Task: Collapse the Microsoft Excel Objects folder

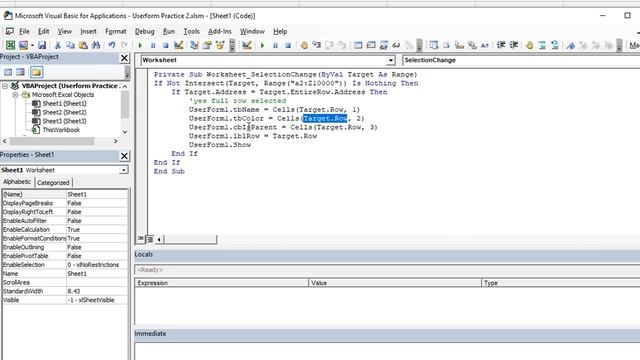Action: [16, 95]
